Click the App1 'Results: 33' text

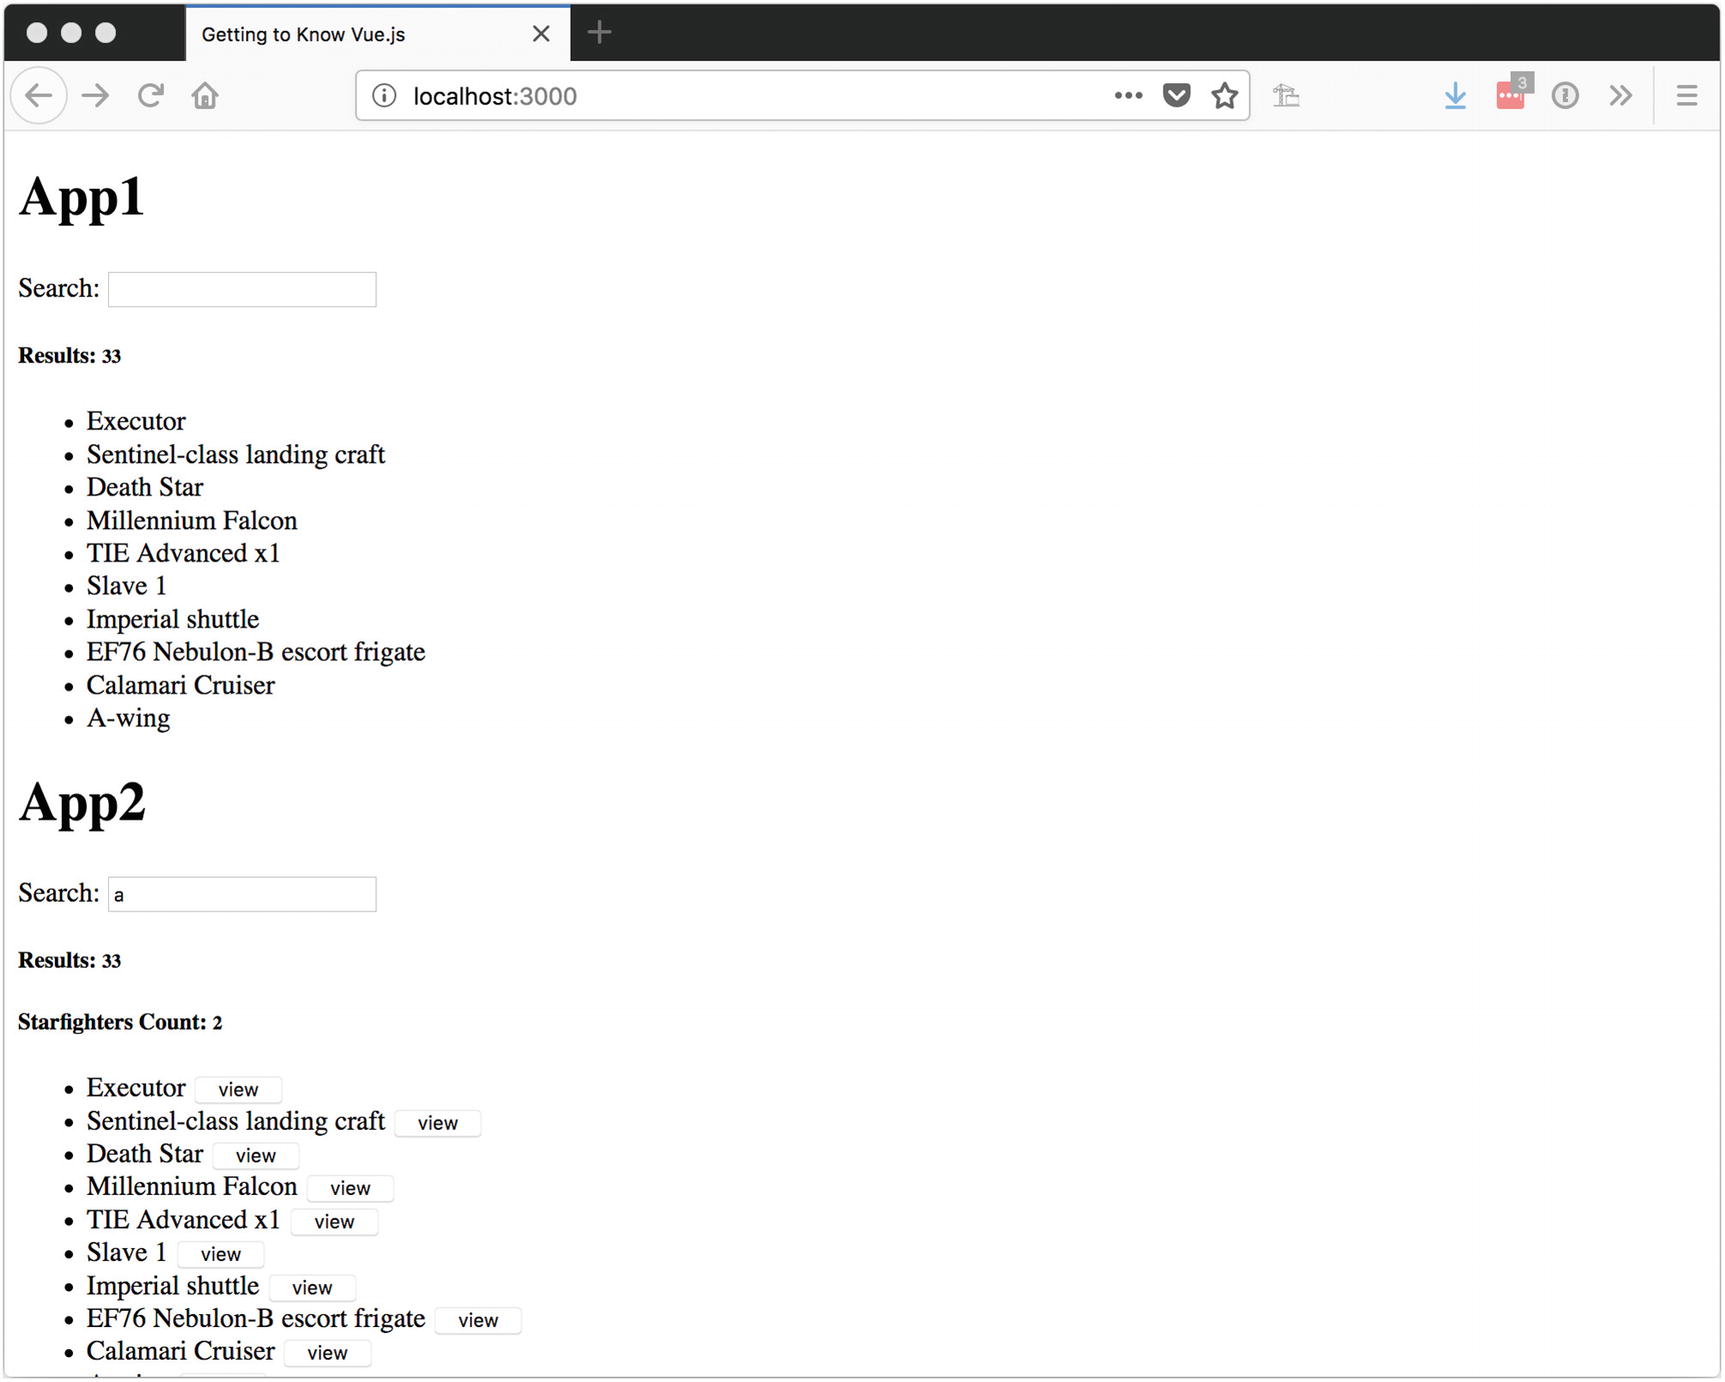(x=70, y=357)
